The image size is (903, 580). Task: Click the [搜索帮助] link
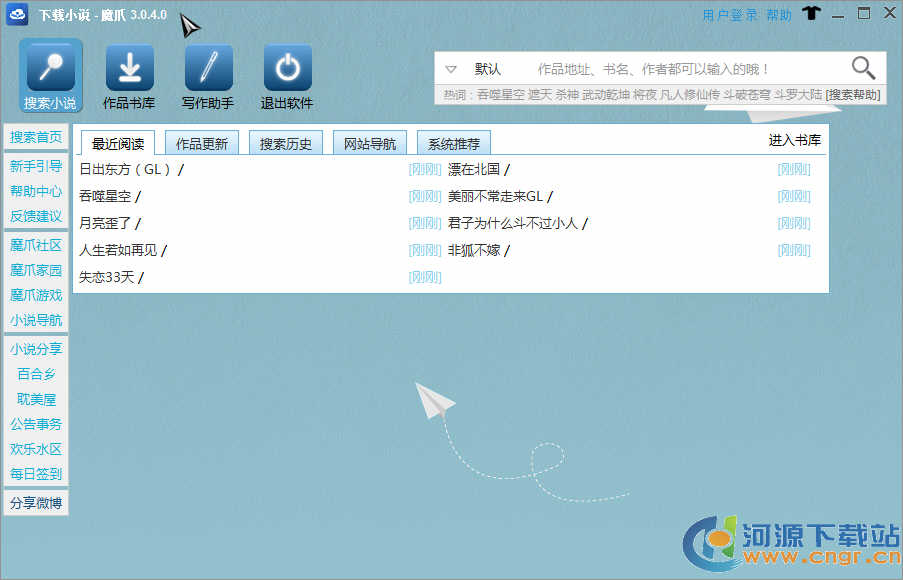[853, 94]
